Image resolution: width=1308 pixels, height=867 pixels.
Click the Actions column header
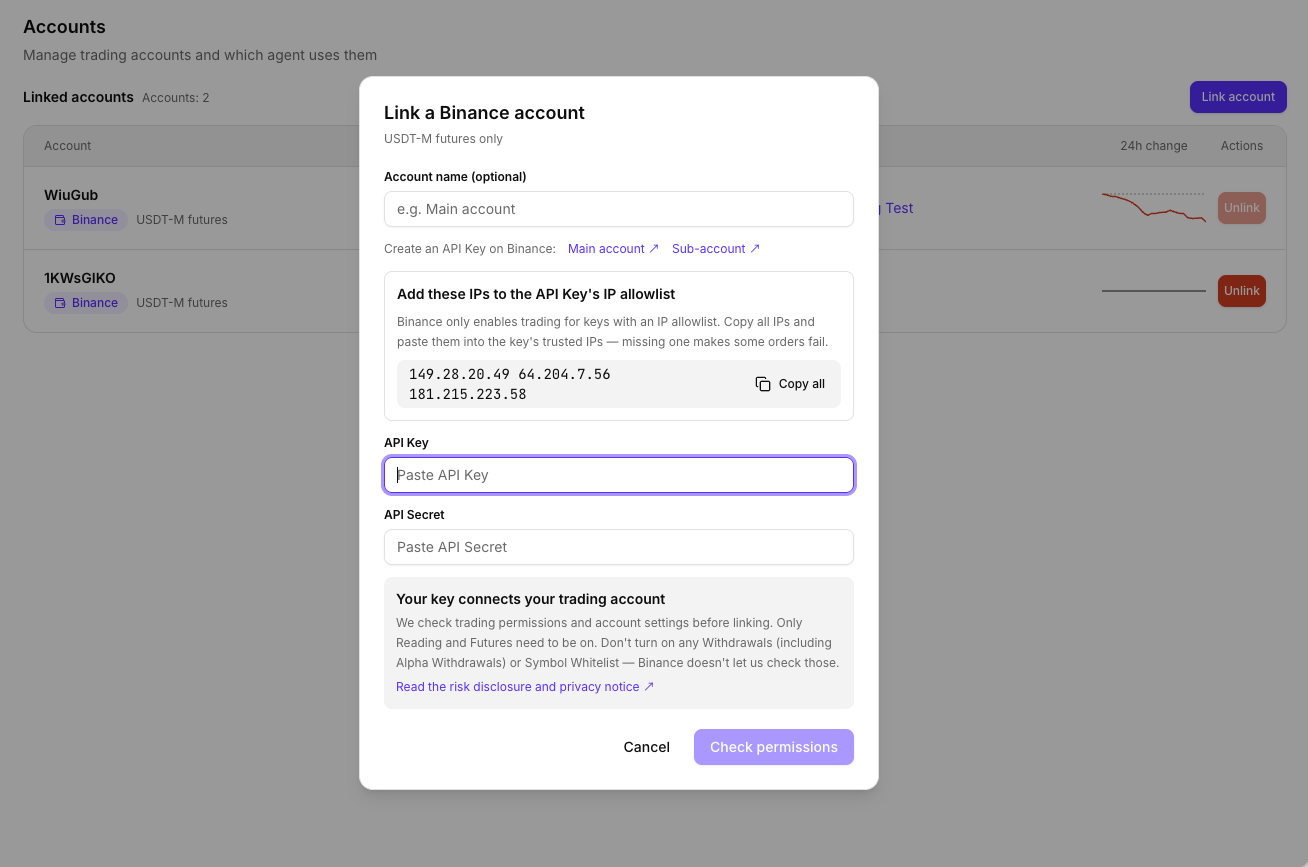pos(1242,146)
